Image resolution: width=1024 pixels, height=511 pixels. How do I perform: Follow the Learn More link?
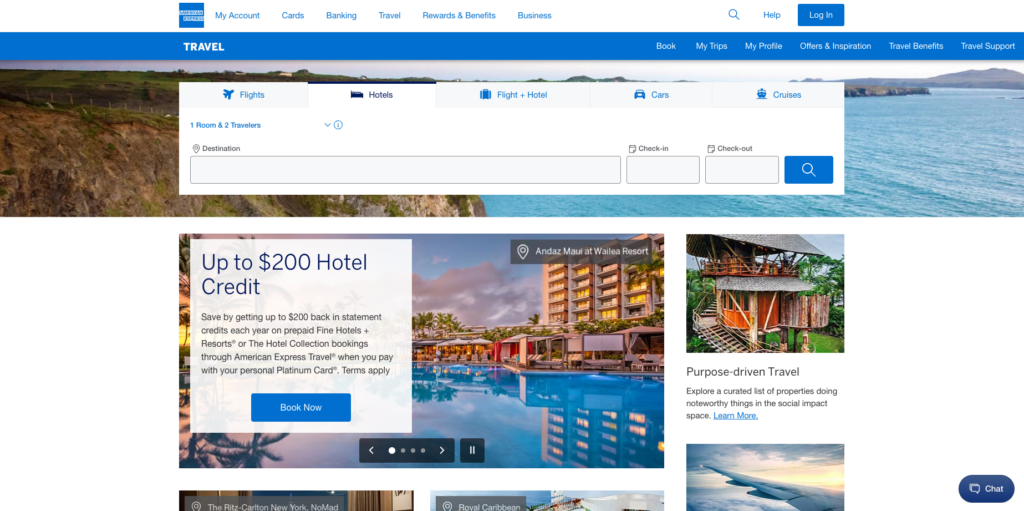pyautogui.click(x=735, y=415)
